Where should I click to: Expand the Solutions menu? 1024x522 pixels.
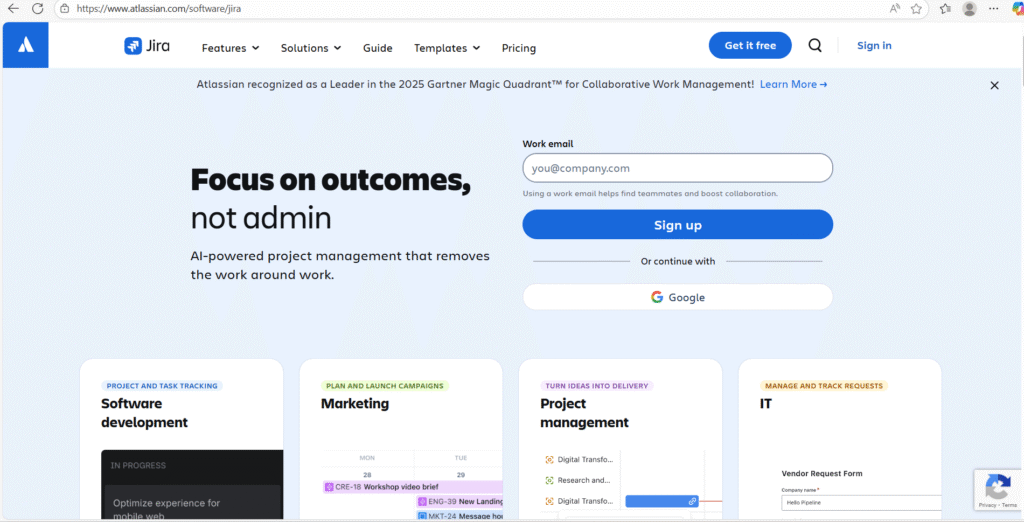click(x=311, y=48)
